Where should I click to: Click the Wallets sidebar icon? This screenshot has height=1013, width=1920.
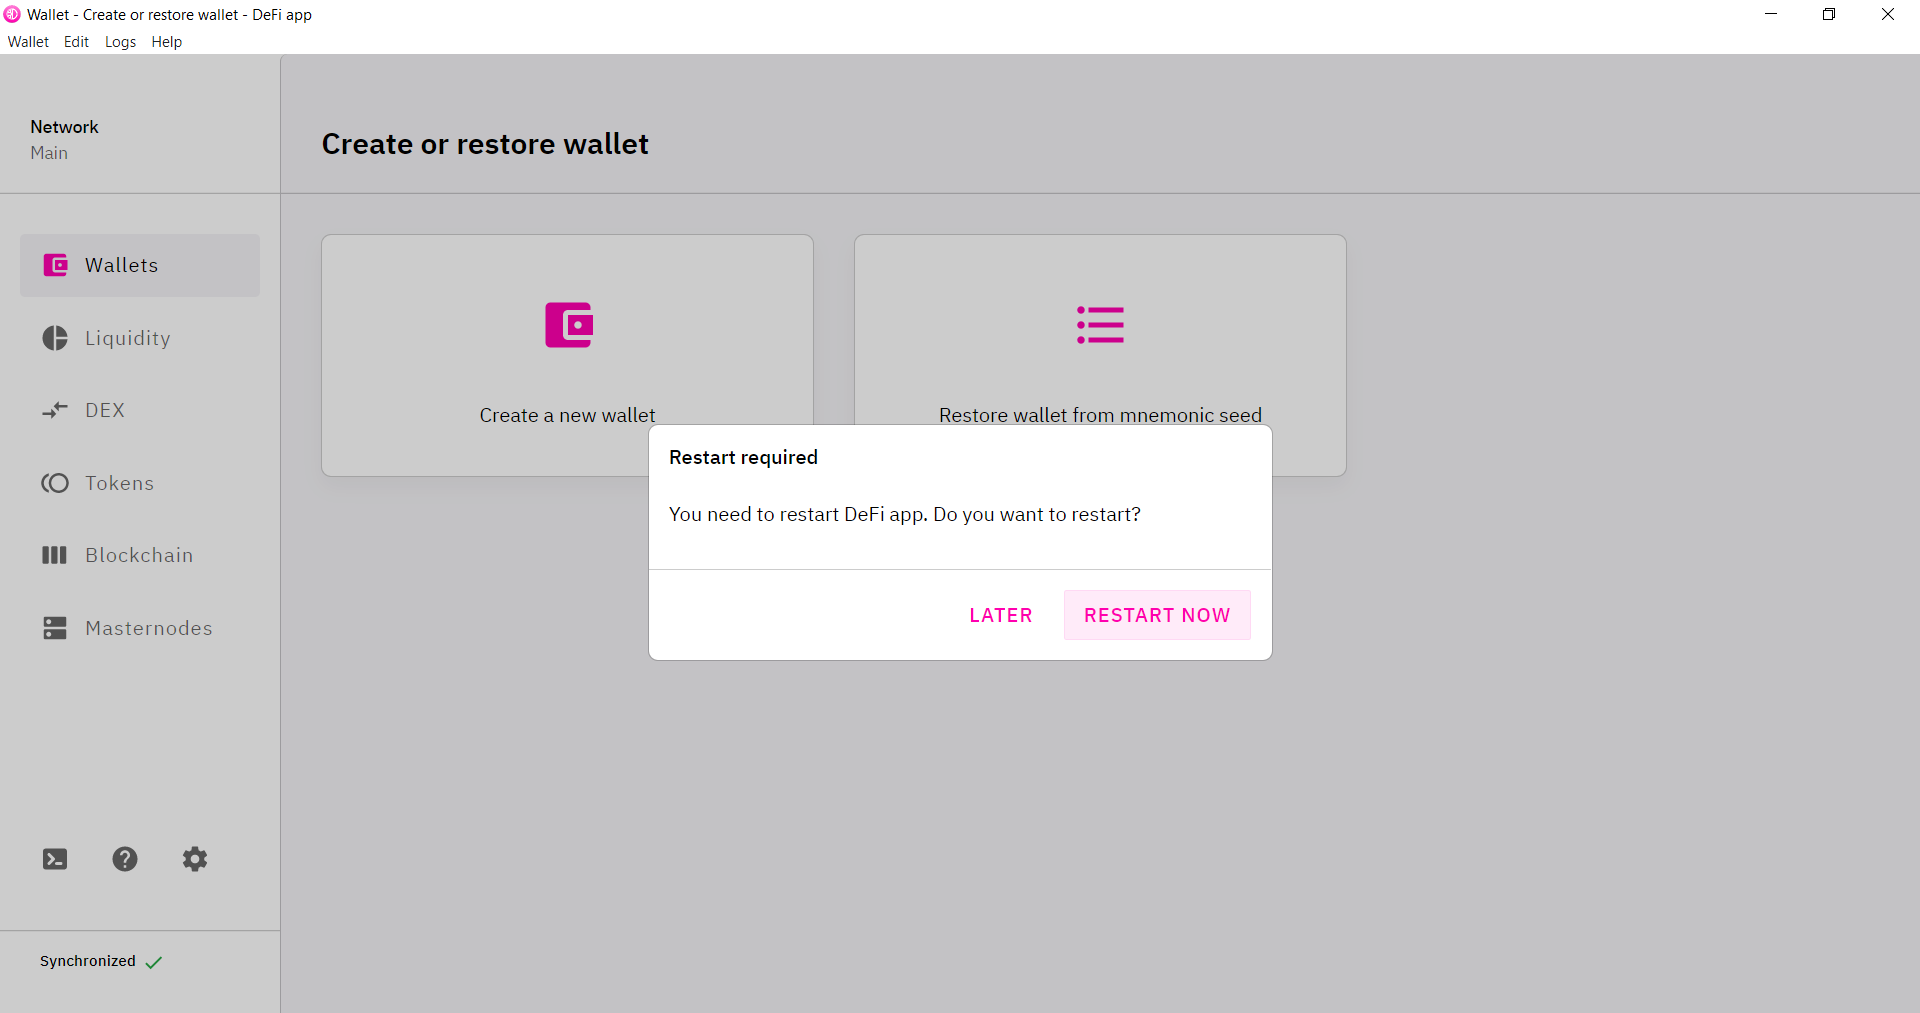[55, 265]
